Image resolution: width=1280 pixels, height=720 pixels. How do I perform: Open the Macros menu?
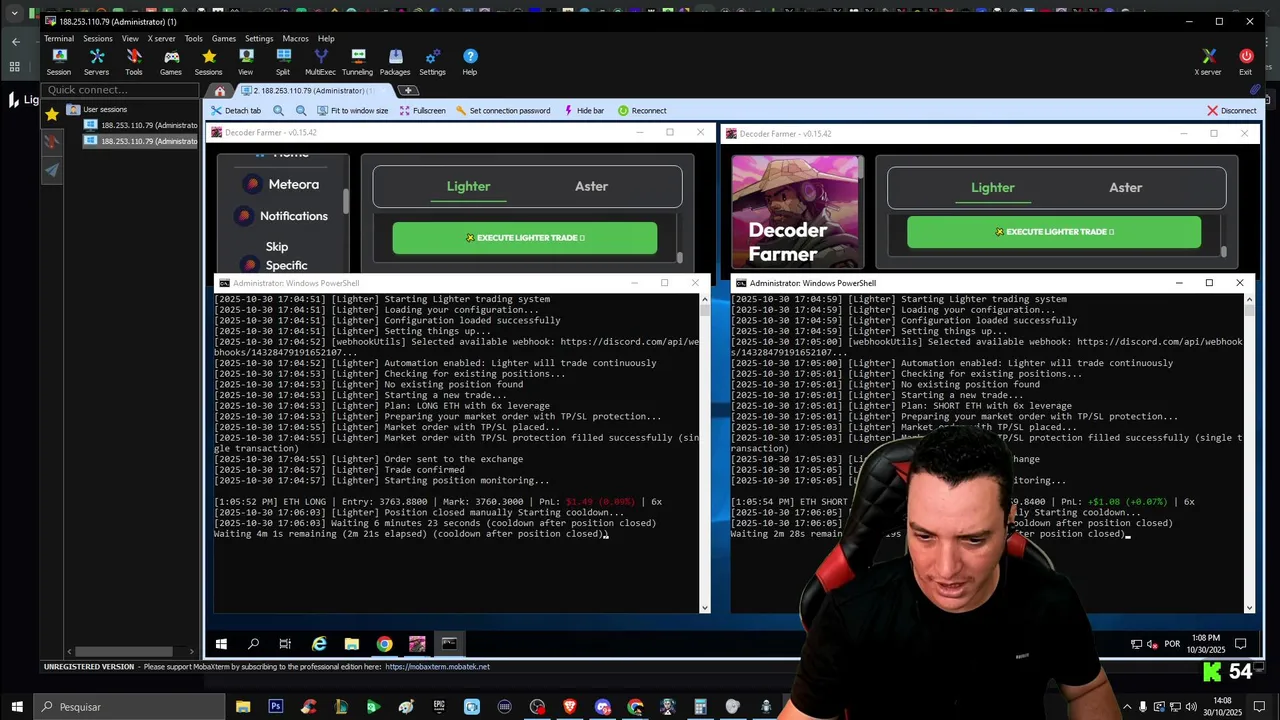[295, 38]
